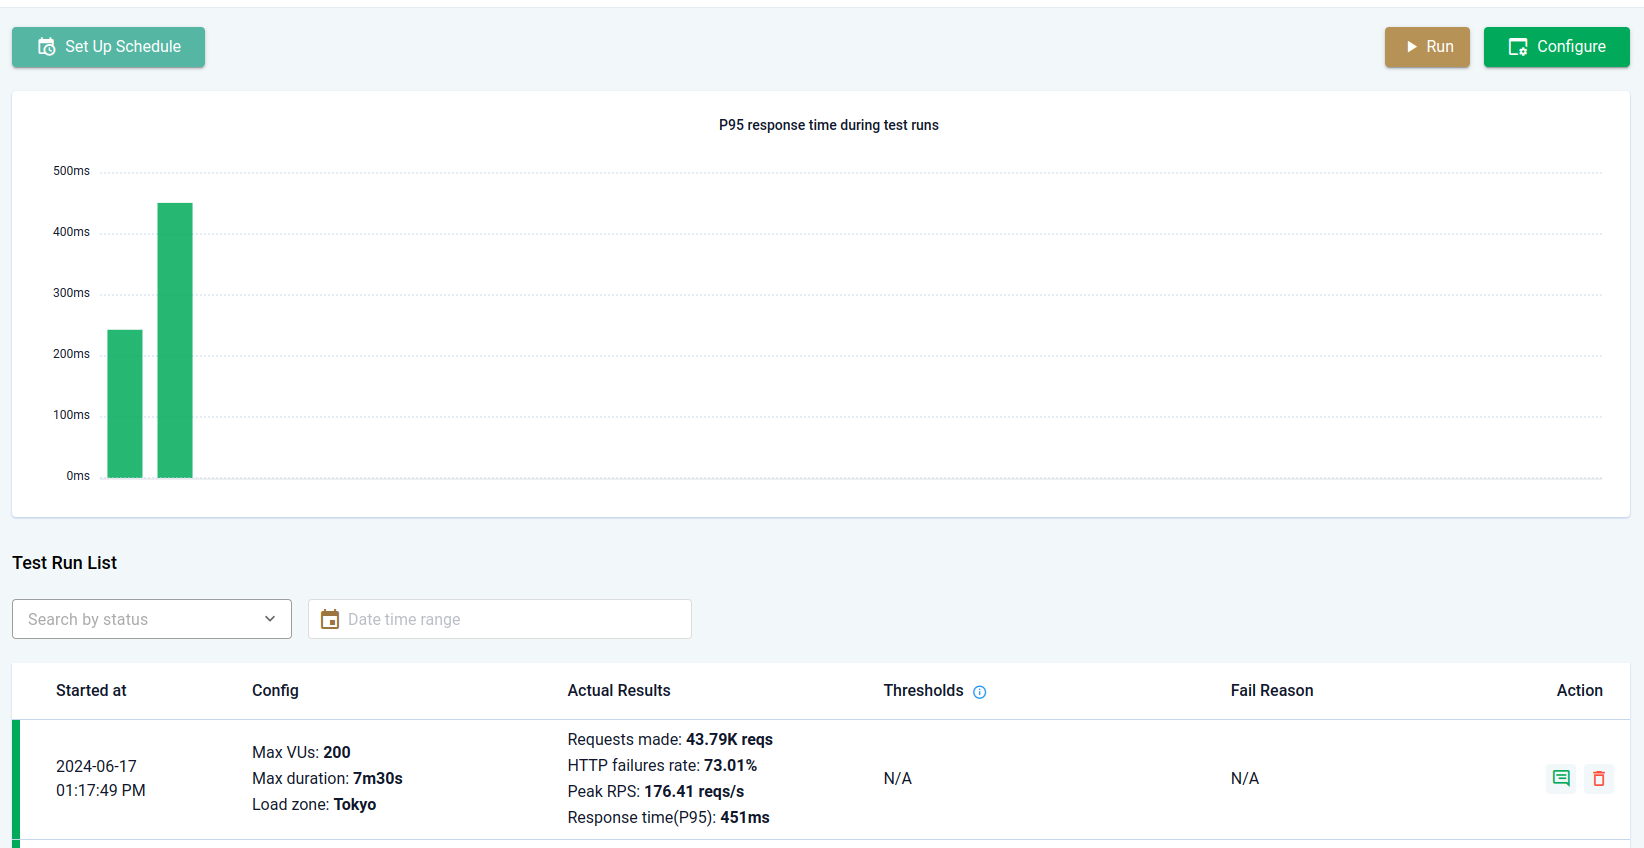Click the chevron arrow of status filter
Viewport: 1644px width, 848px height.
click(x=270, y=619)
